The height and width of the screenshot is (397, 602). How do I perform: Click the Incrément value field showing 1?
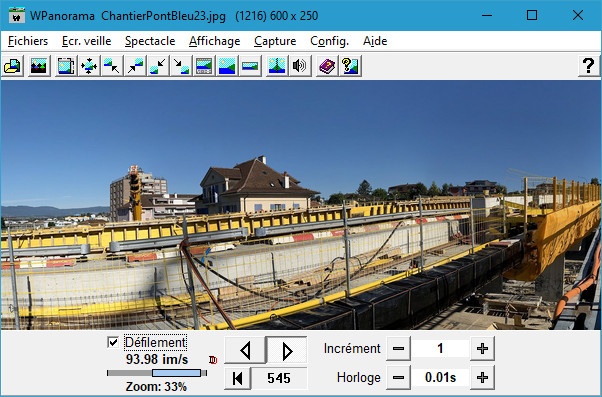coord(440,349)
